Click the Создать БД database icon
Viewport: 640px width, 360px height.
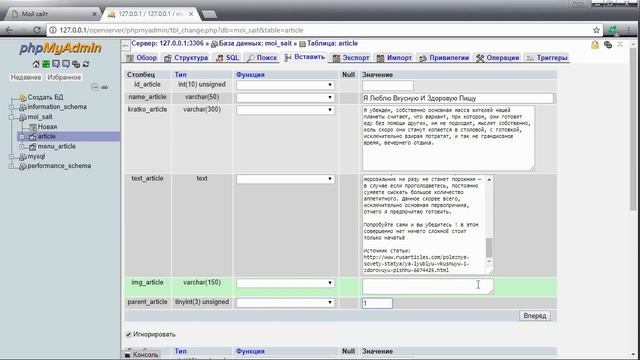click(x=22, y=98)
